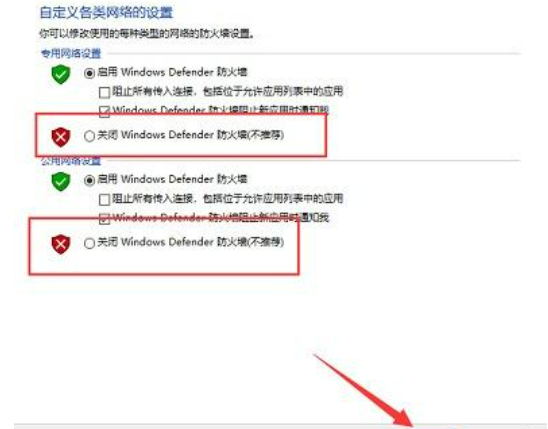This screenshot has height=429, width=548.
Task: Toggle notify checkbox in private network settings
Action: point(104,111)
